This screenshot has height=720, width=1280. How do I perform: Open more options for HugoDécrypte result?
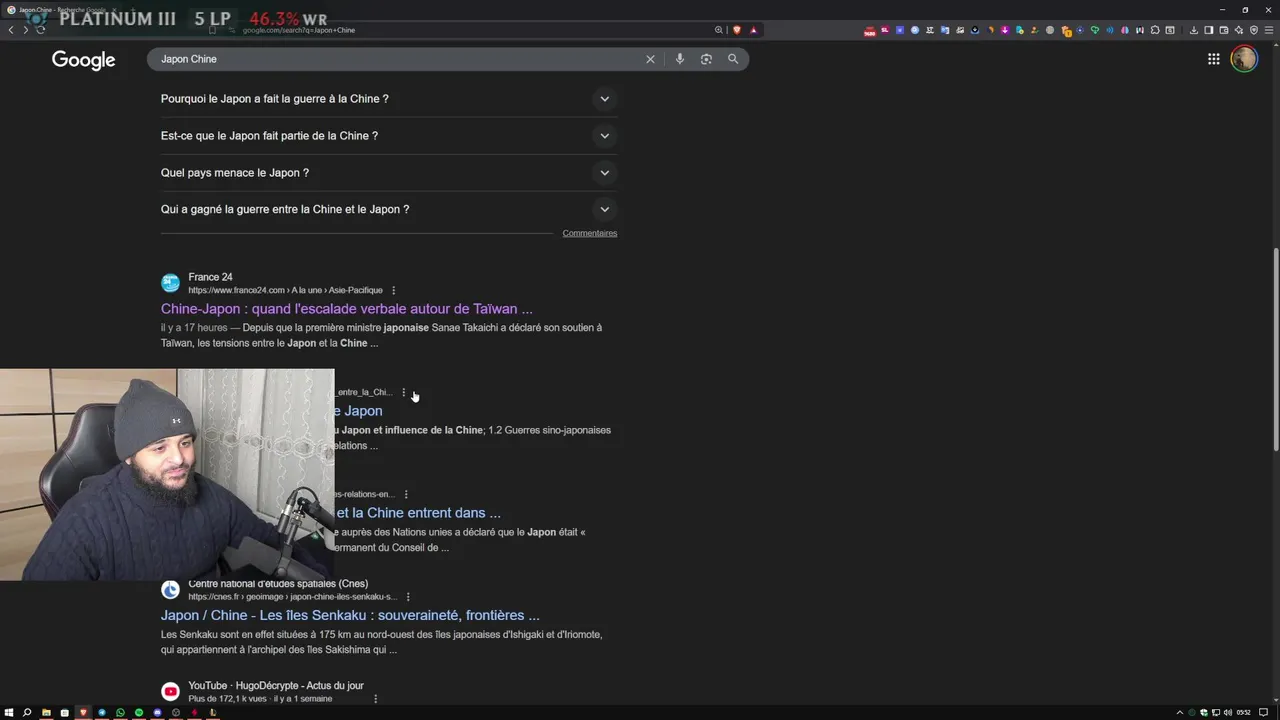click(x=376, y=699)
